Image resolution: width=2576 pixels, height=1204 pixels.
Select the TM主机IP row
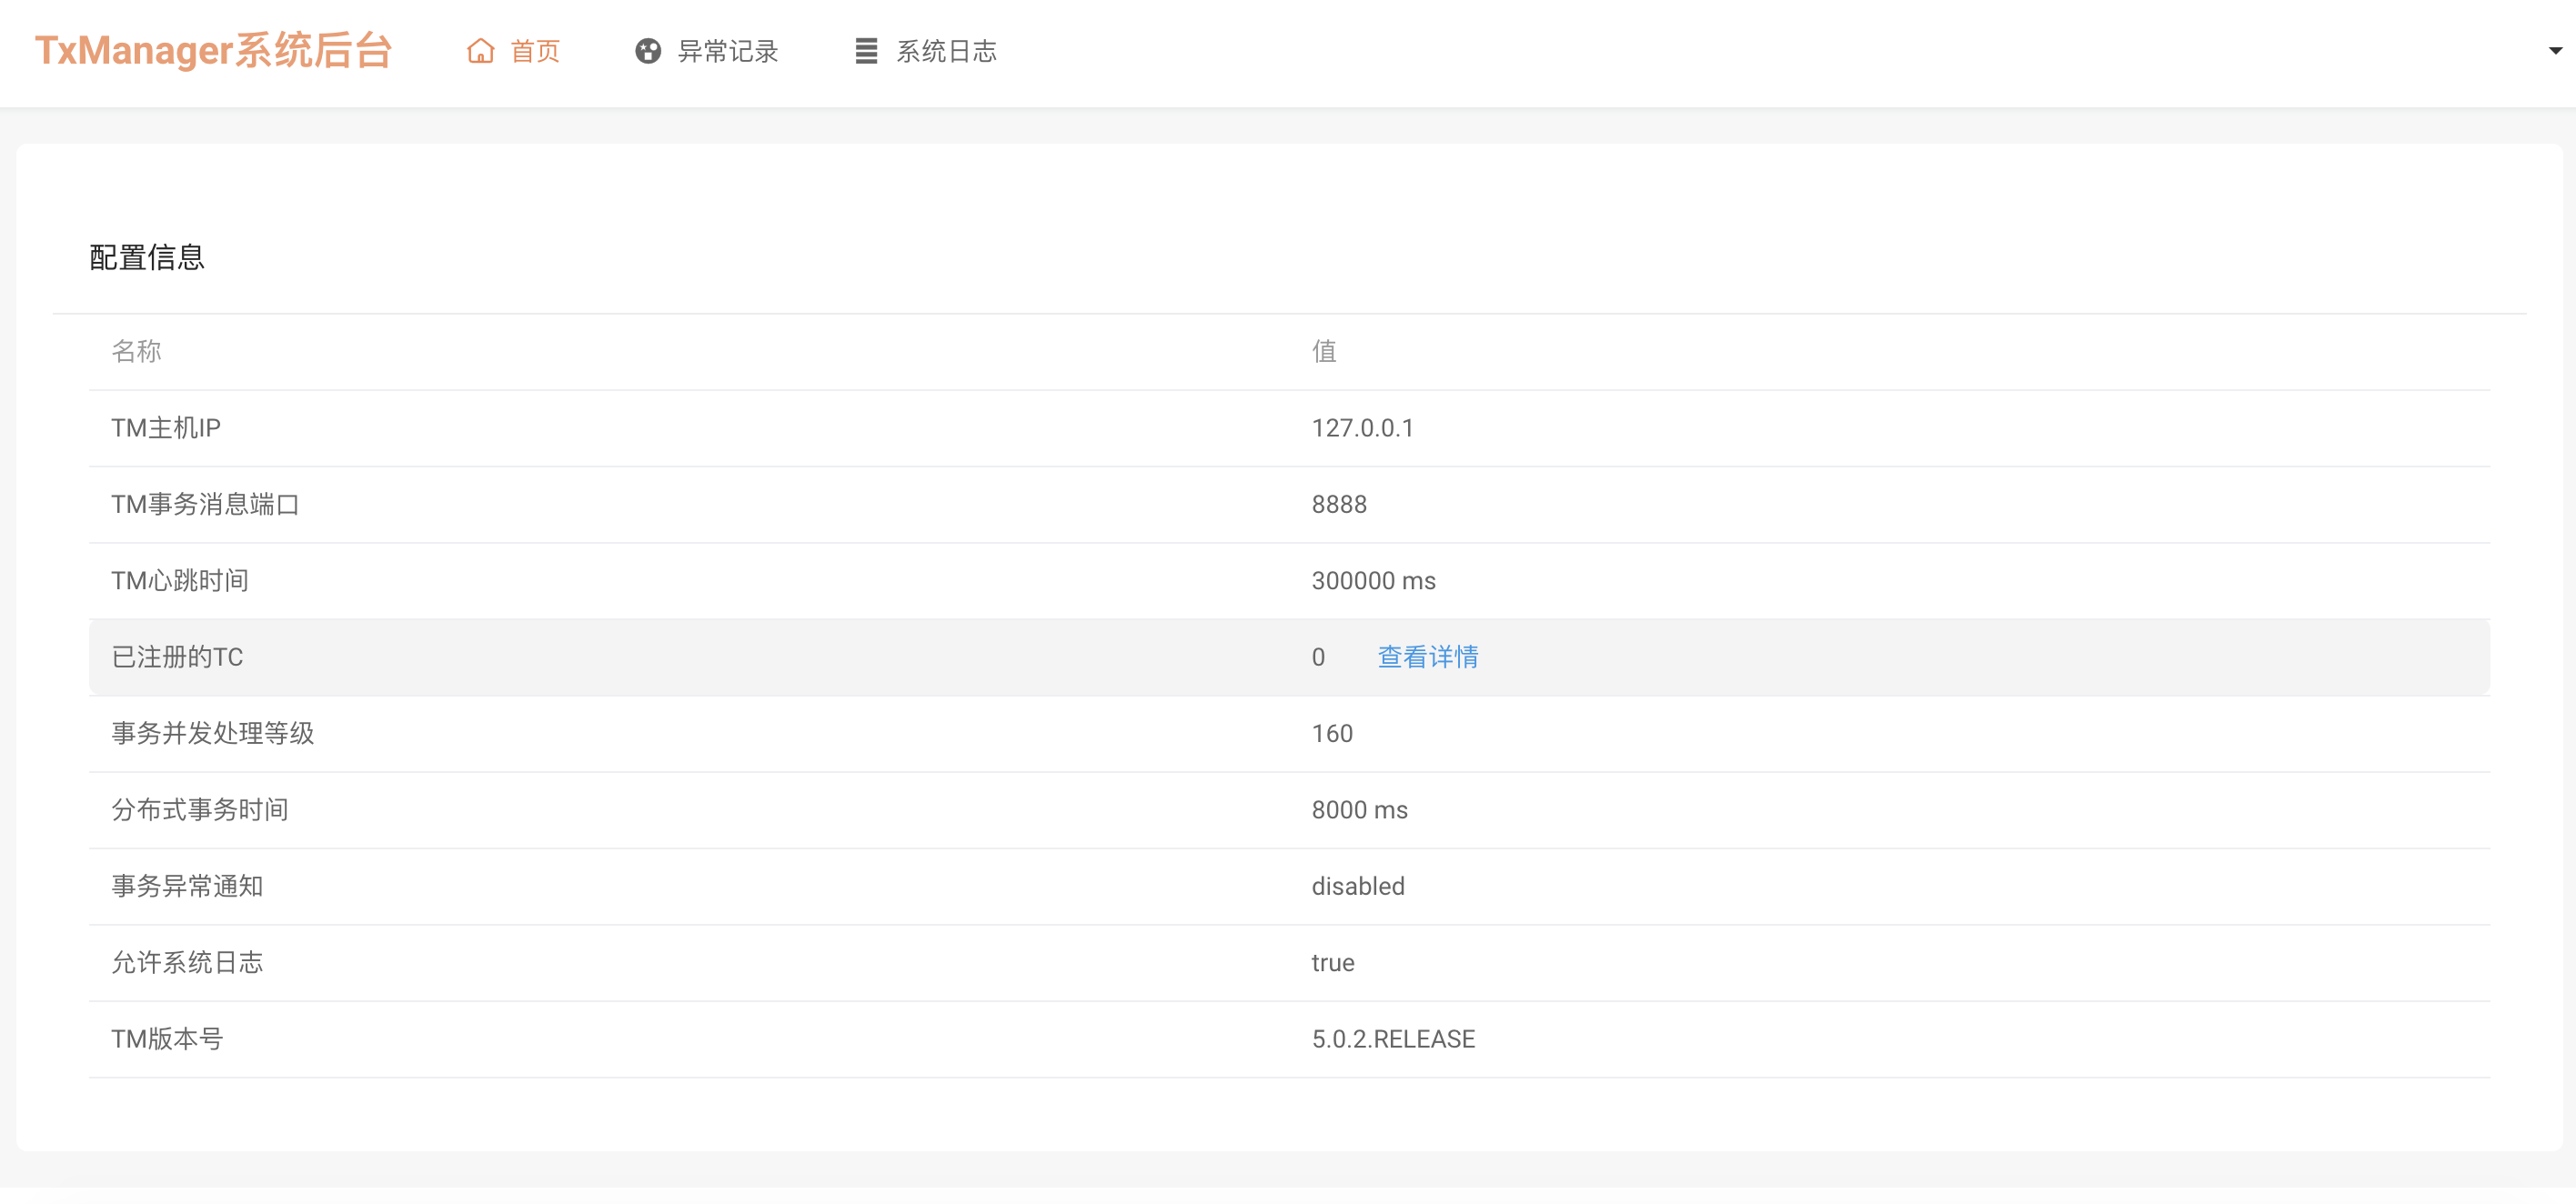point(166,428)
